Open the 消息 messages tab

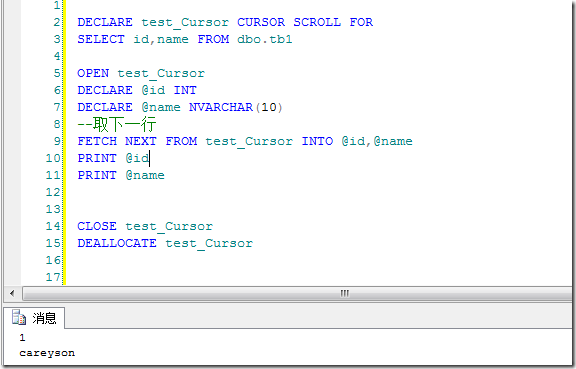pyautogui.click(x=34, y=318)
